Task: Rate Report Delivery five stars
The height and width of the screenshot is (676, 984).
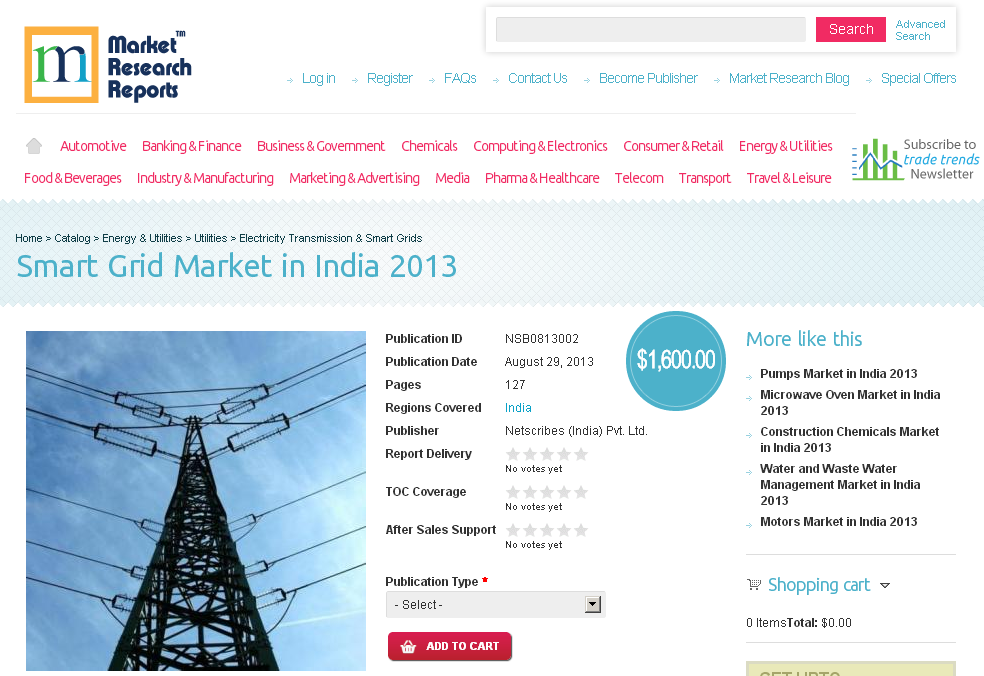Action: click(x=581, y=454)
